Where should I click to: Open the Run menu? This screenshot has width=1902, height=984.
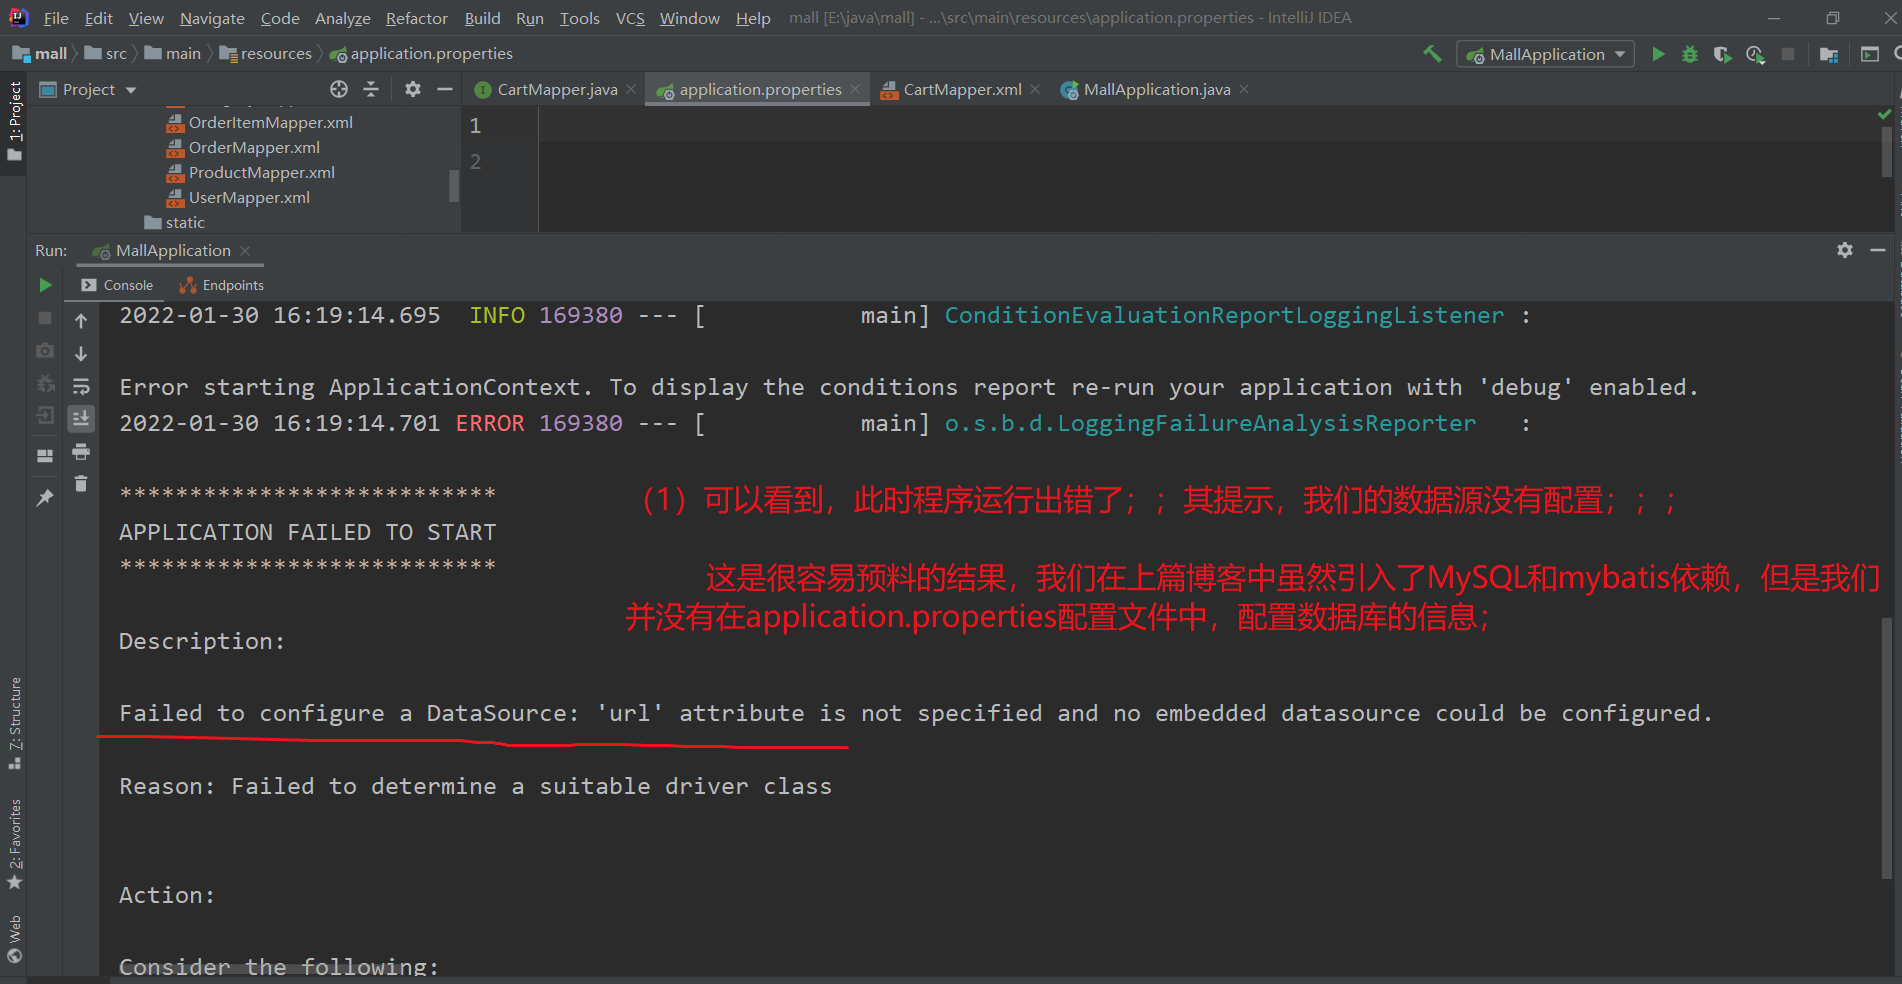coord(530,18)
